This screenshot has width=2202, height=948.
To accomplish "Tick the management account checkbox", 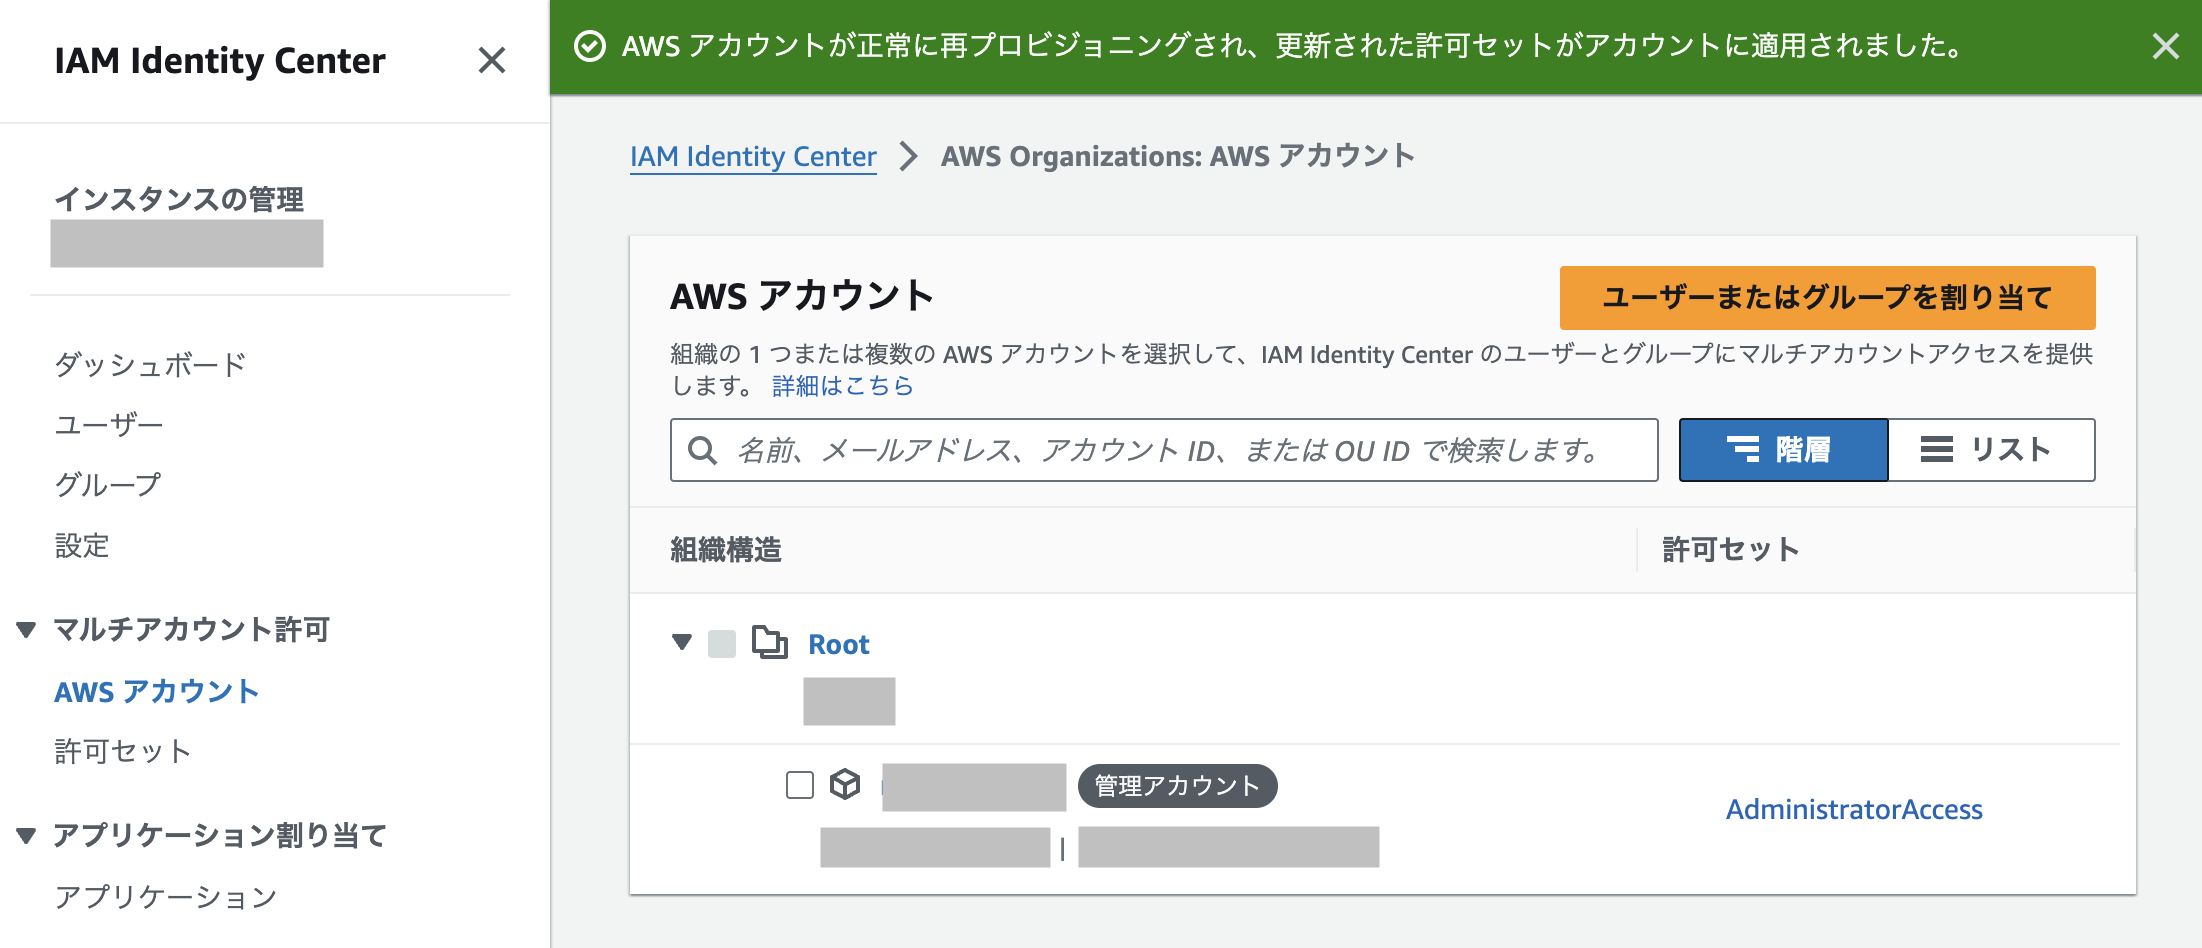I will tap(800, 785).
